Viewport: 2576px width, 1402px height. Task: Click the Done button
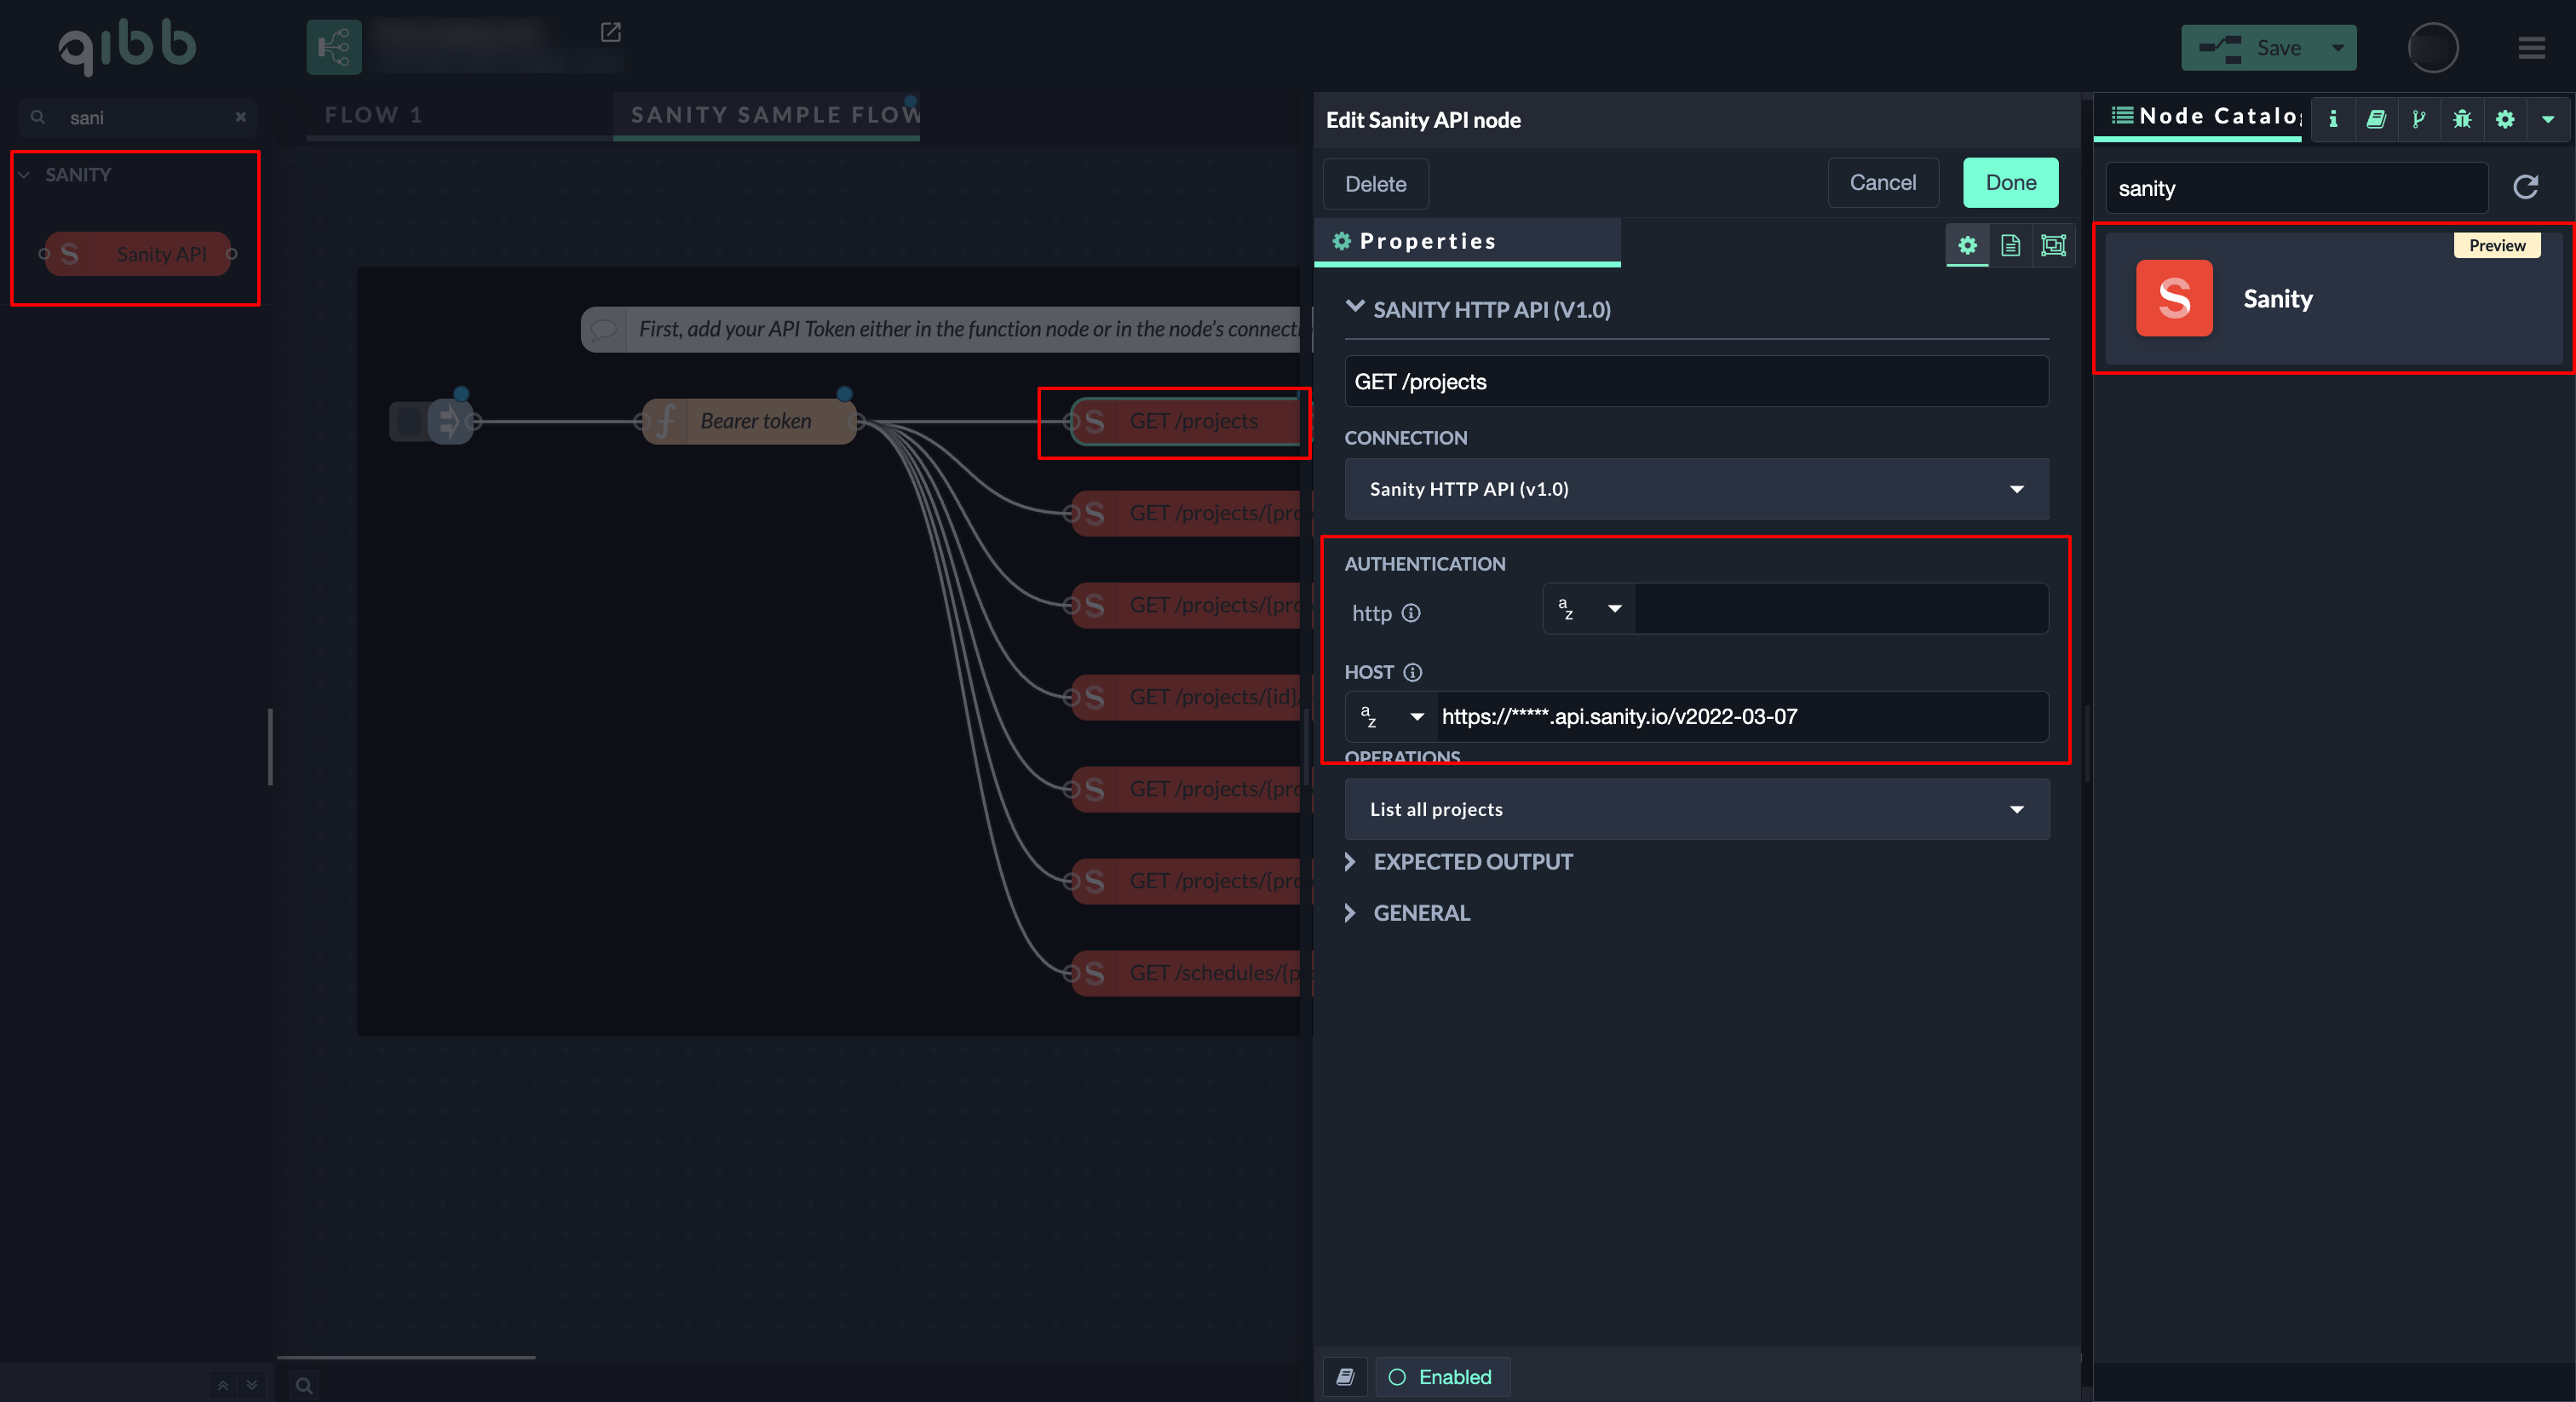coord(2010,183)
